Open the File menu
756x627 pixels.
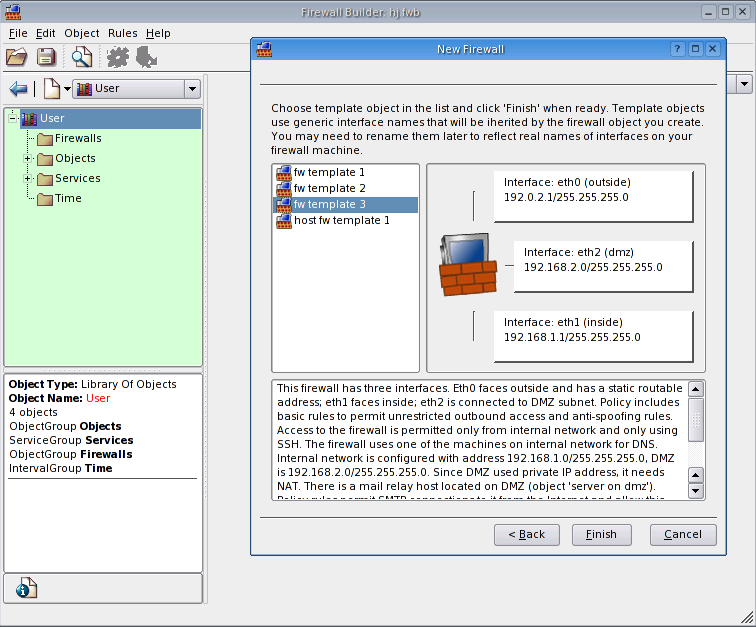point(18,33)
